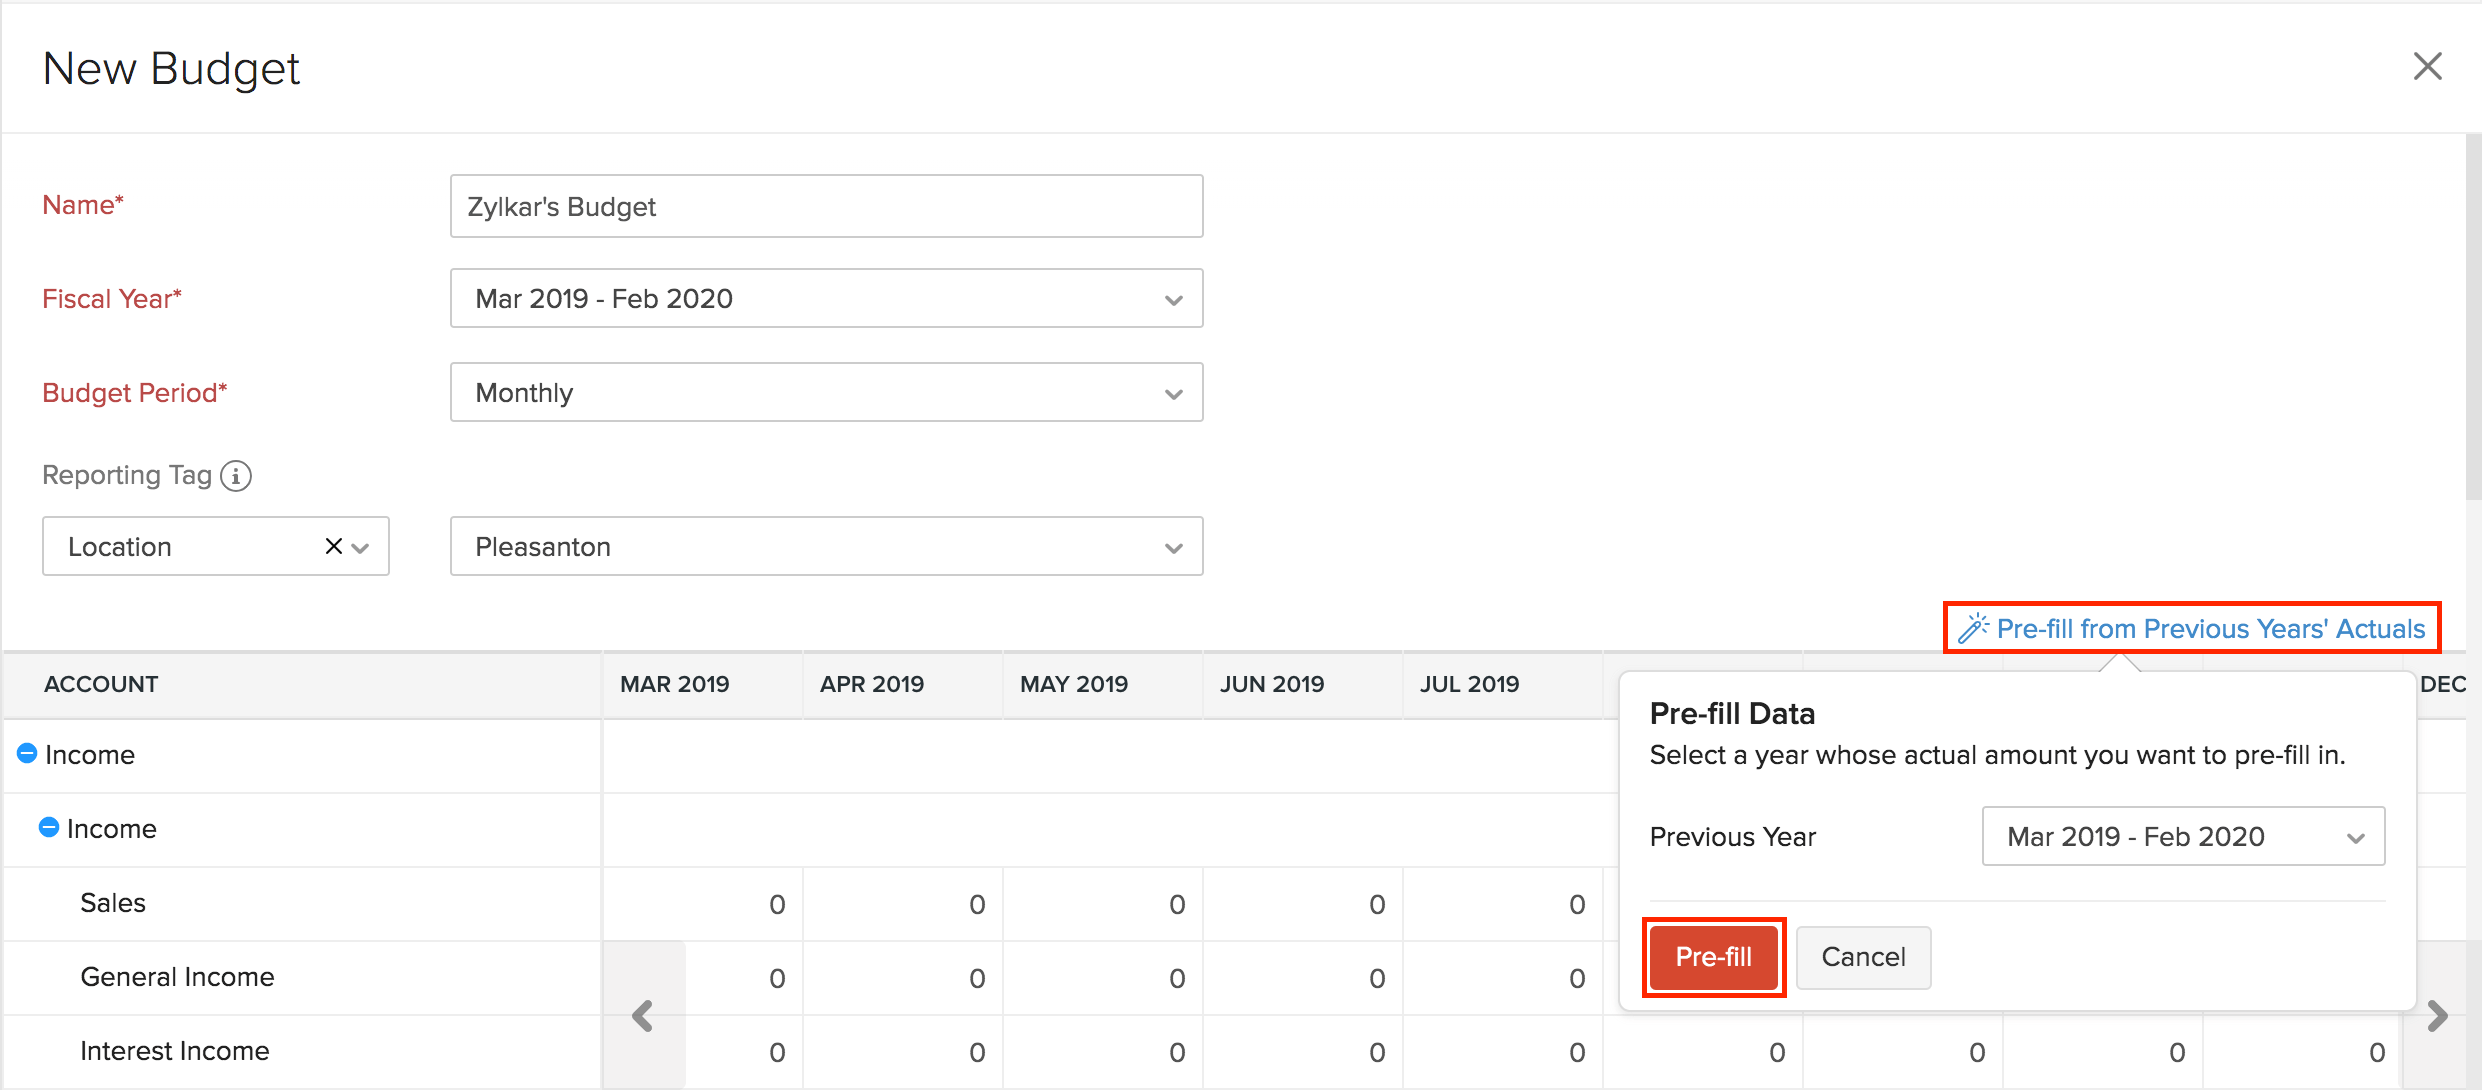2482x1090 pixels.
Task: Close the New Budget dialog
Action: coord(2427,67)
